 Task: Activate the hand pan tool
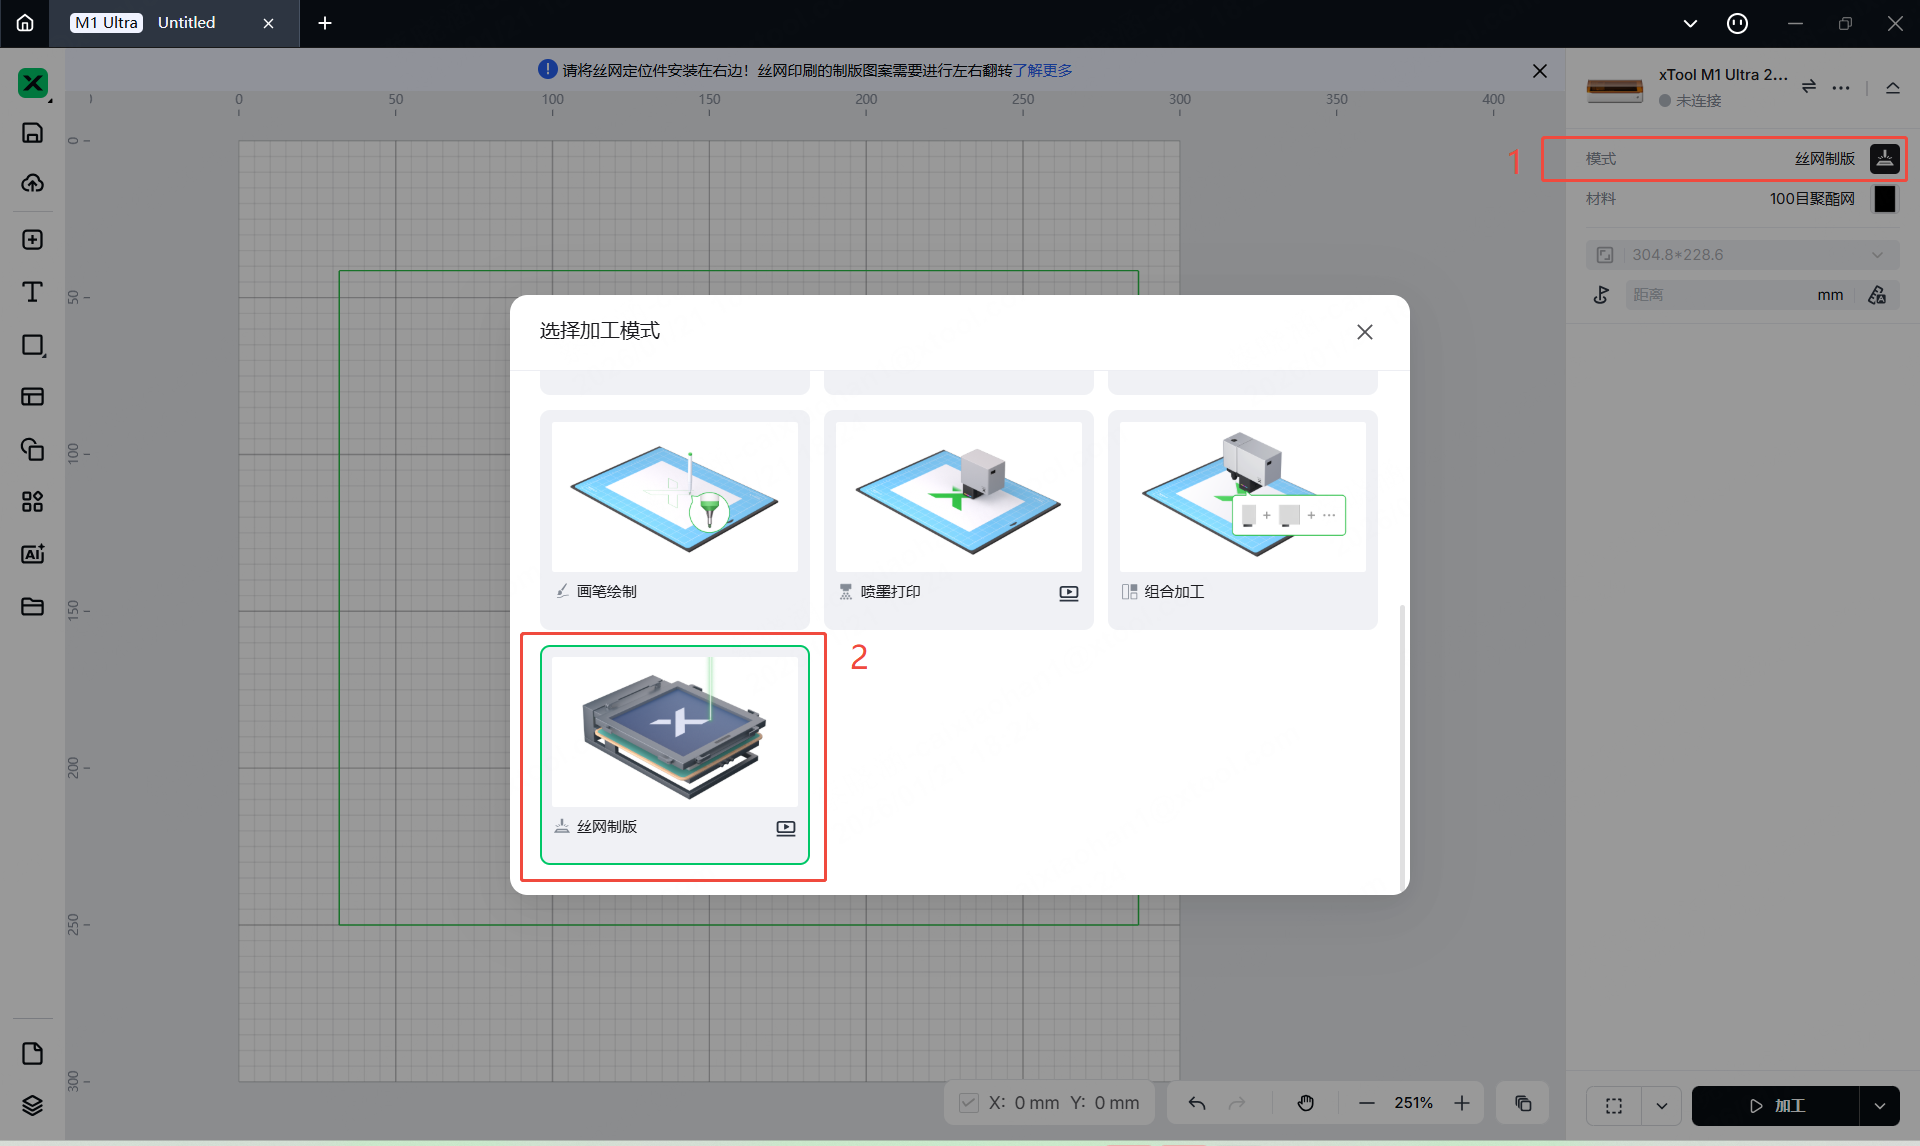[x=1306, y=1103]
